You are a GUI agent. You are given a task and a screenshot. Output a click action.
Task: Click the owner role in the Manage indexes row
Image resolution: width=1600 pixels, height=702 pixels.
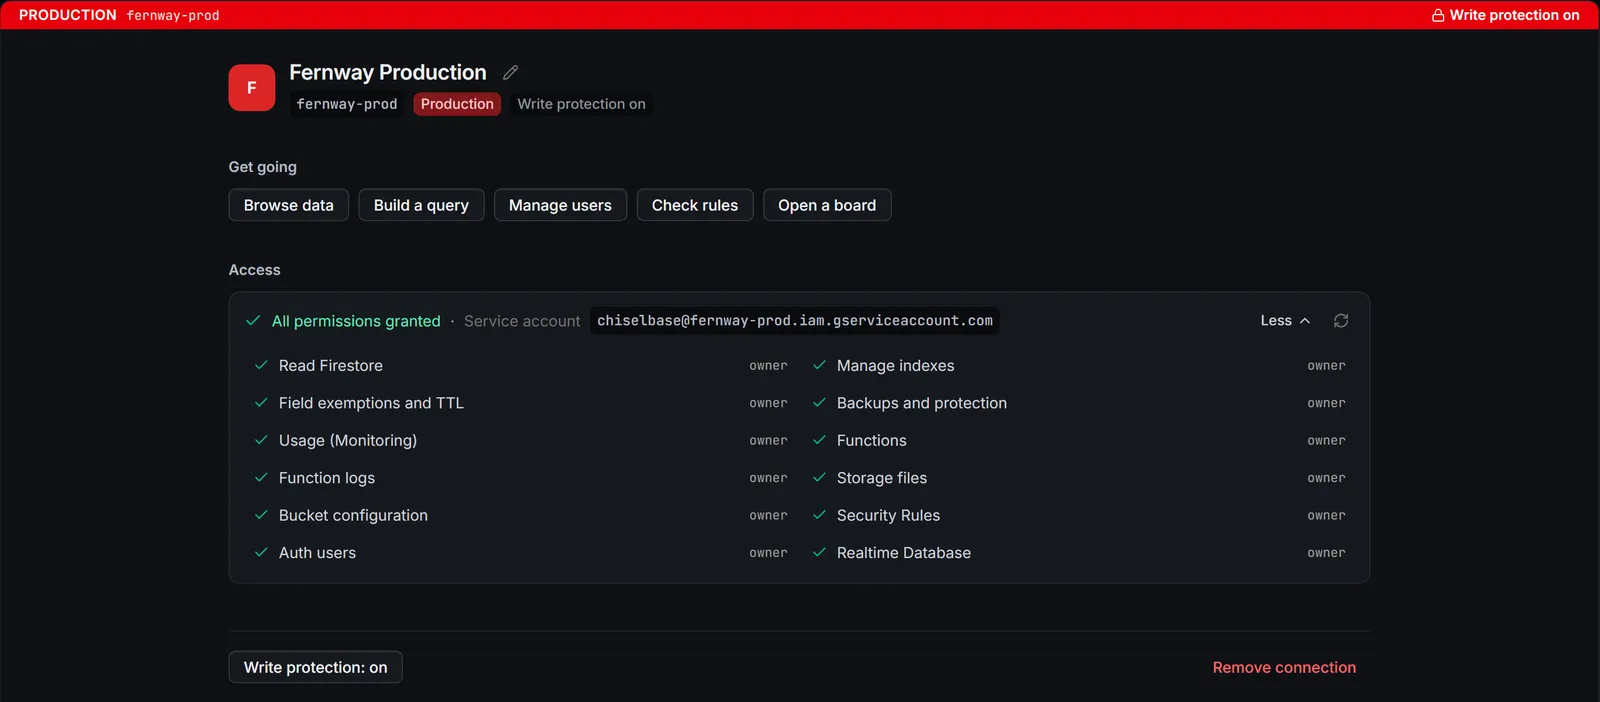coord(1326,366)
